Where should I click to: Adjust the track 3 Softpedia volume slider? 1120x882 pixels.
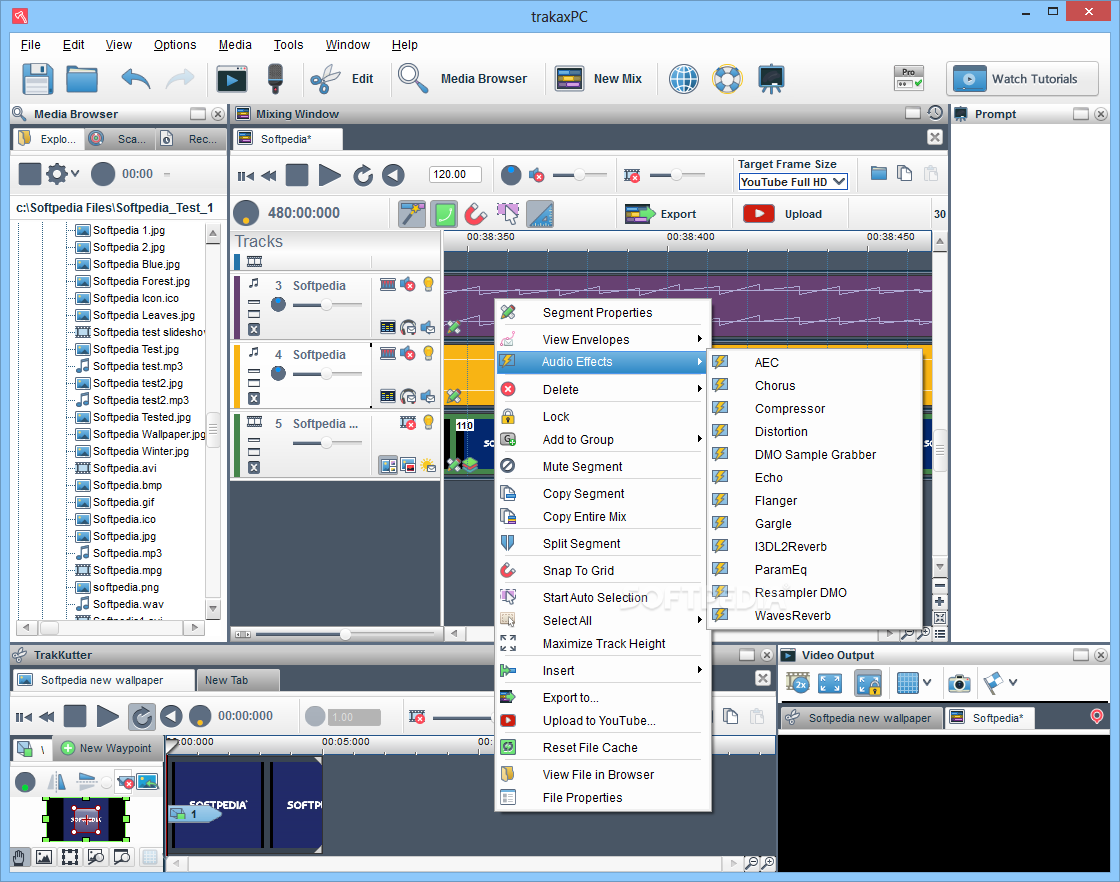tap(327, 305)
